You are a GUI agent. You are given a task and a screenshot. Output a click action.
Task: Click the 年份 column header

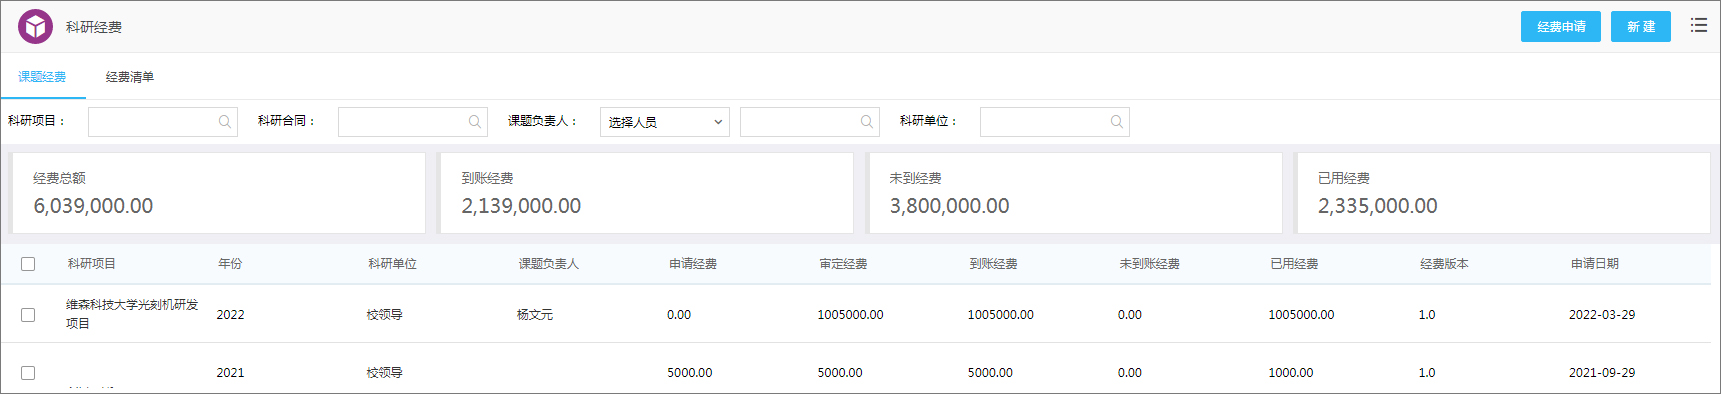click(x=230, y=264)
